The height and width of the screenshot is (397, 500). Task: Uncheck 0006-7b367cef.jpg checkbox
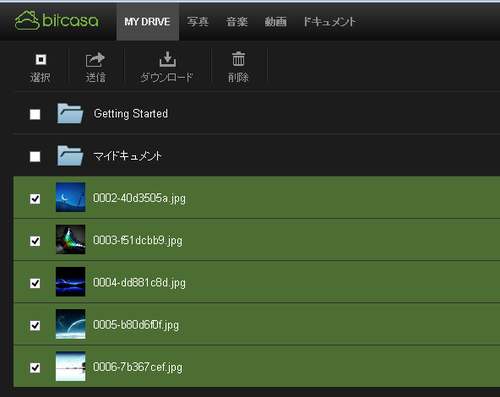[35, 367]
